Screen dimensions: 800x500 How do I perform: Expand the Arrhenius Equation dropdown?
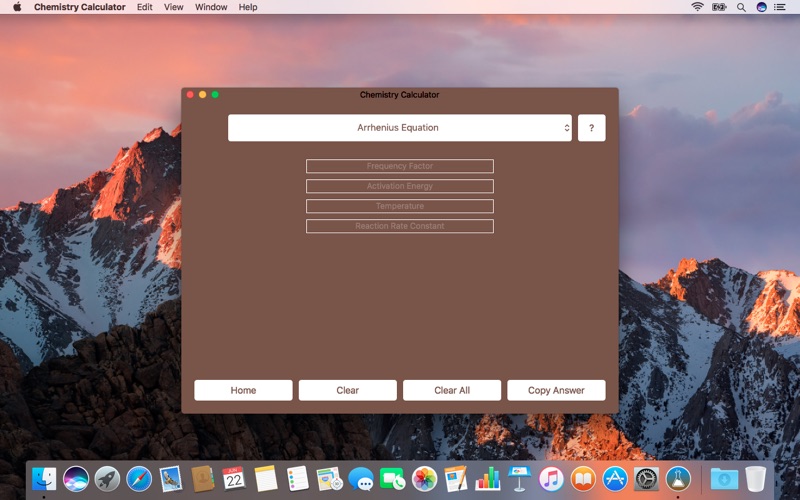click(x=399, y=128)
